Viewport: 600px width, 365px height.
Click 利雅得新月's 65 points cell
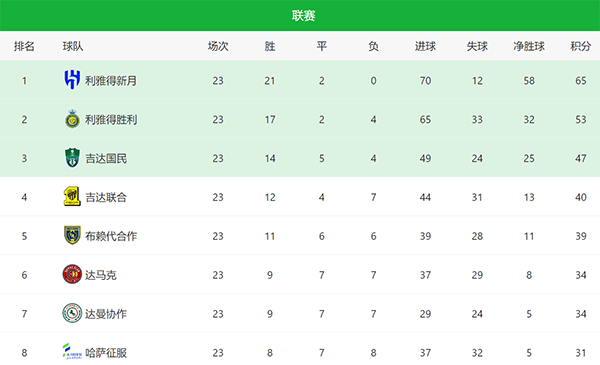[580, 81]
